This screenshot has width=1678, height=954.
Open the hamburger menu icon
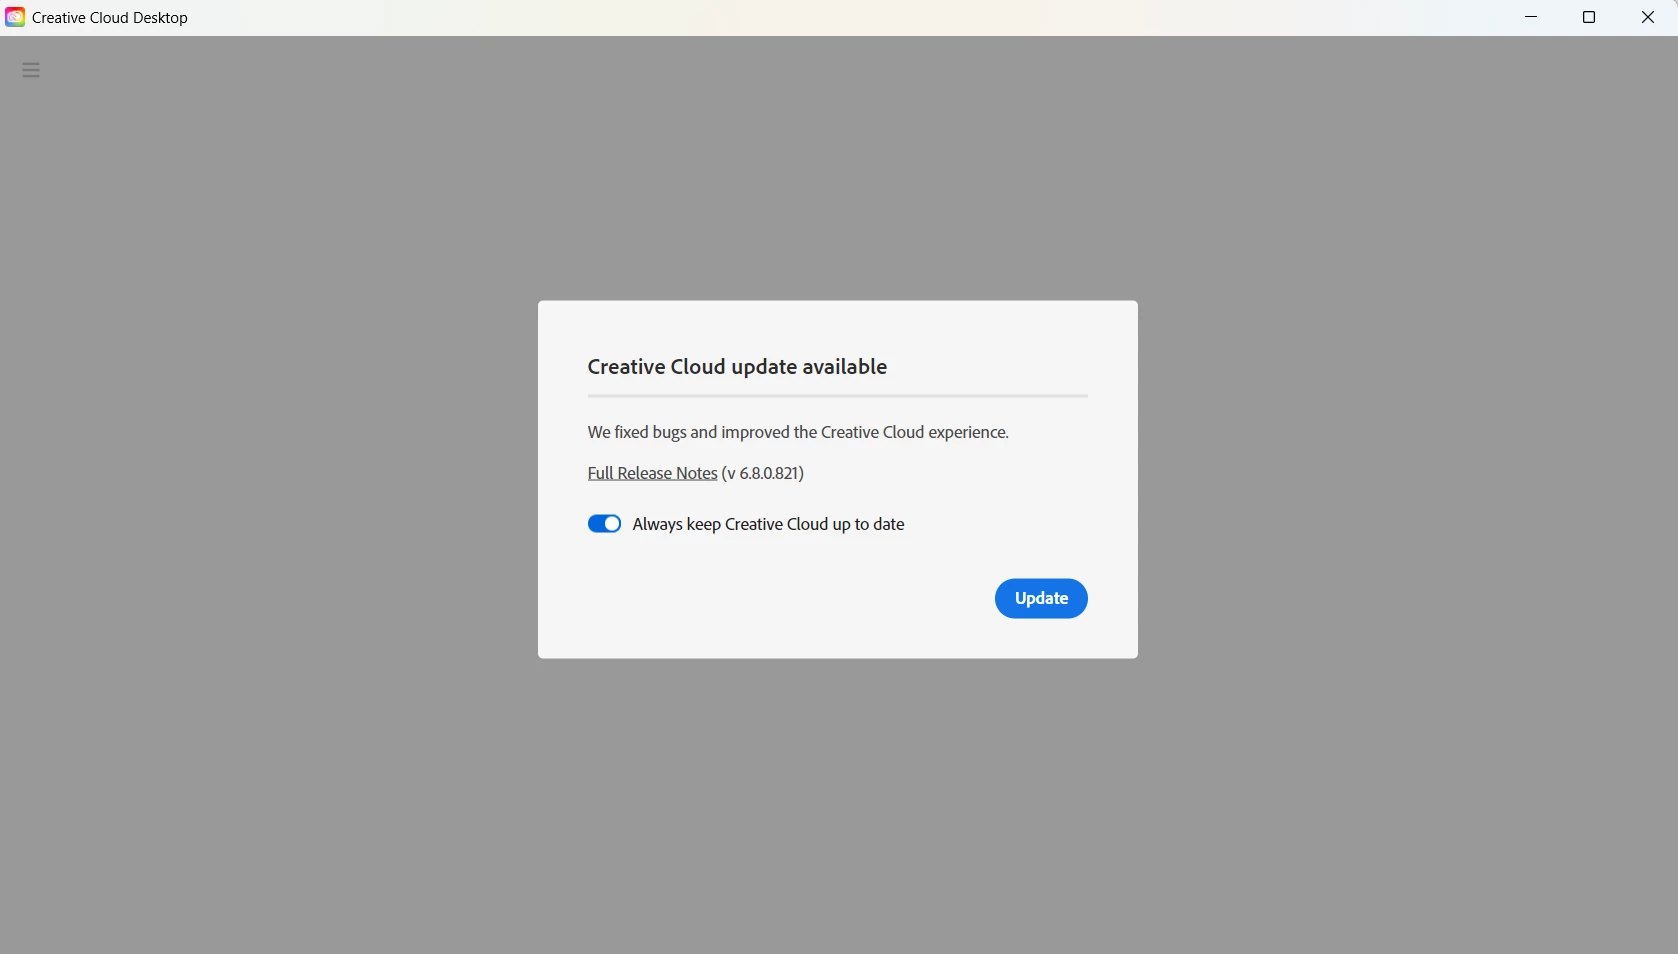point(31,70)
